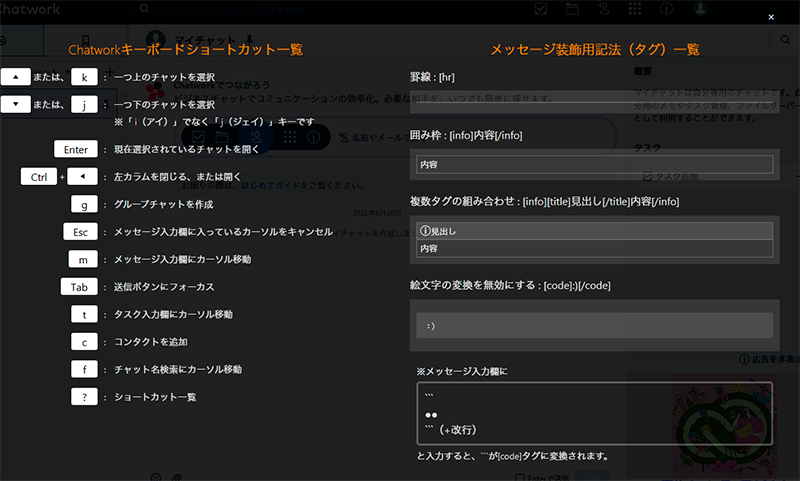
Task: Click the backtick message input example box
Action: pos(594,413)
